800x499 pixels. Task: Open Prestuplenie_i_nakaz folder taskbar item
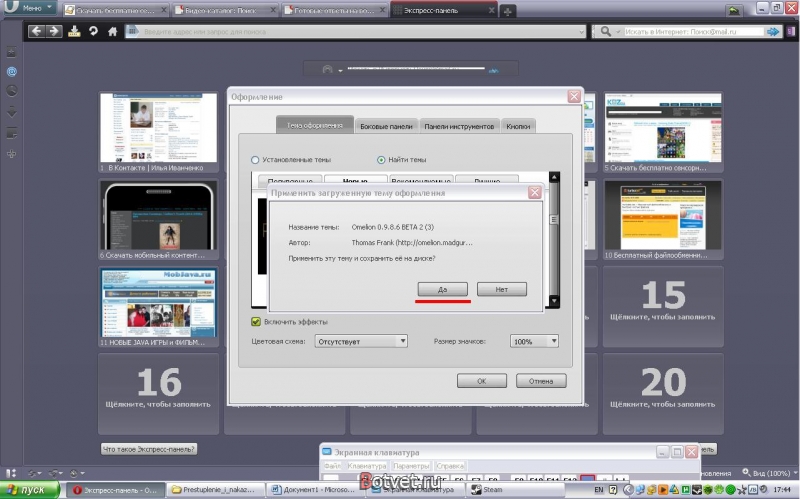[214, 489]
